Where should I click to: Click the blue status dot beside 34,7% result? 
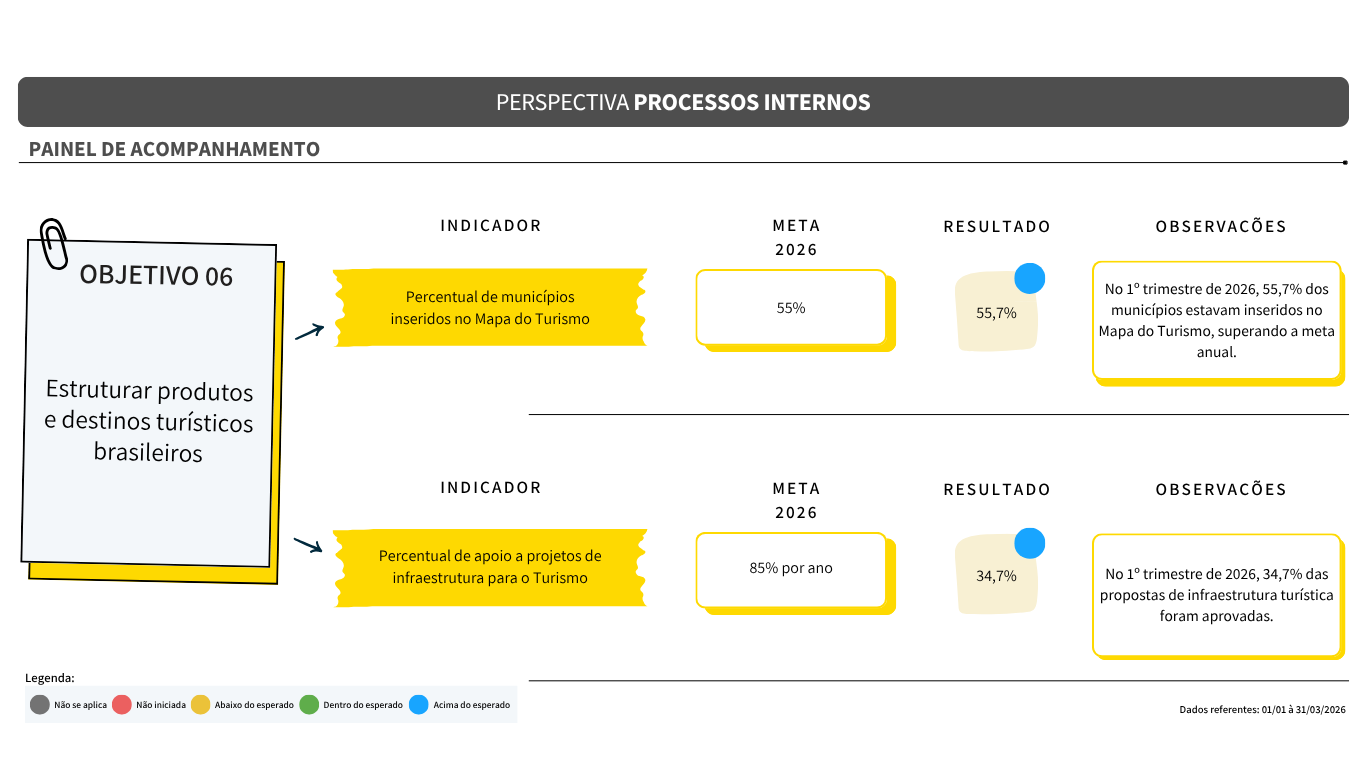coord(1029,543)
